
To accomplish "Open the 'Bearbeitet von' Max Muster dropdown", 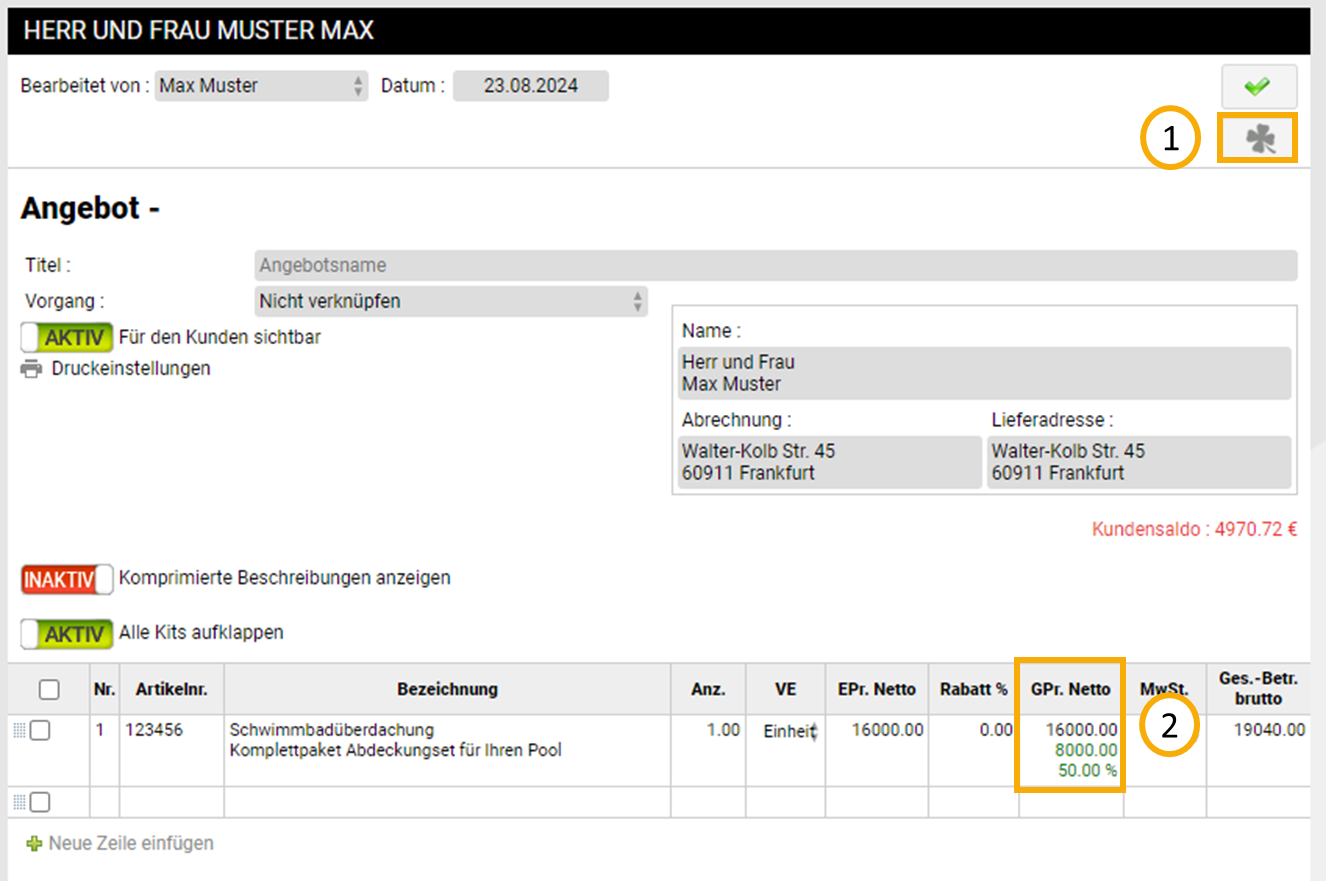I will pyautogui.click(x=262, y=86).
